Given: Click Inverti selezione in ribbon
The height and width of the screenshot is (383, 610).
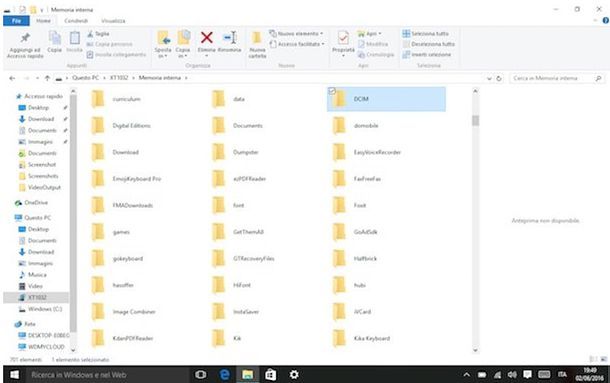Looking at the screenshot, I should 427,54.
